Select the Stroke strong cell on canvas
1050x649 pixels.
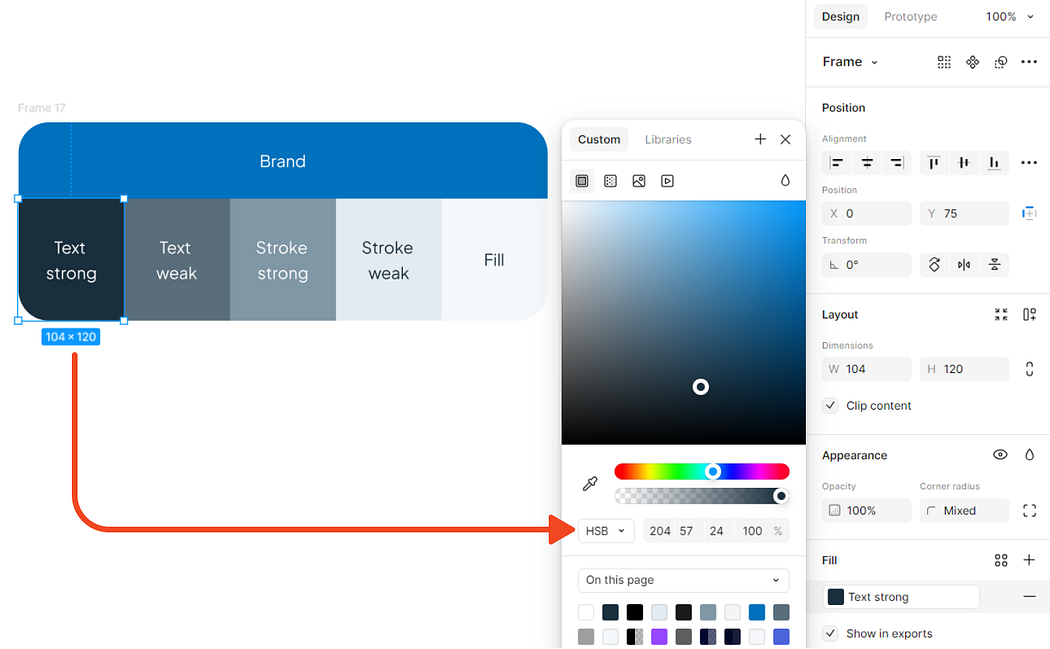tap(283, 260)
